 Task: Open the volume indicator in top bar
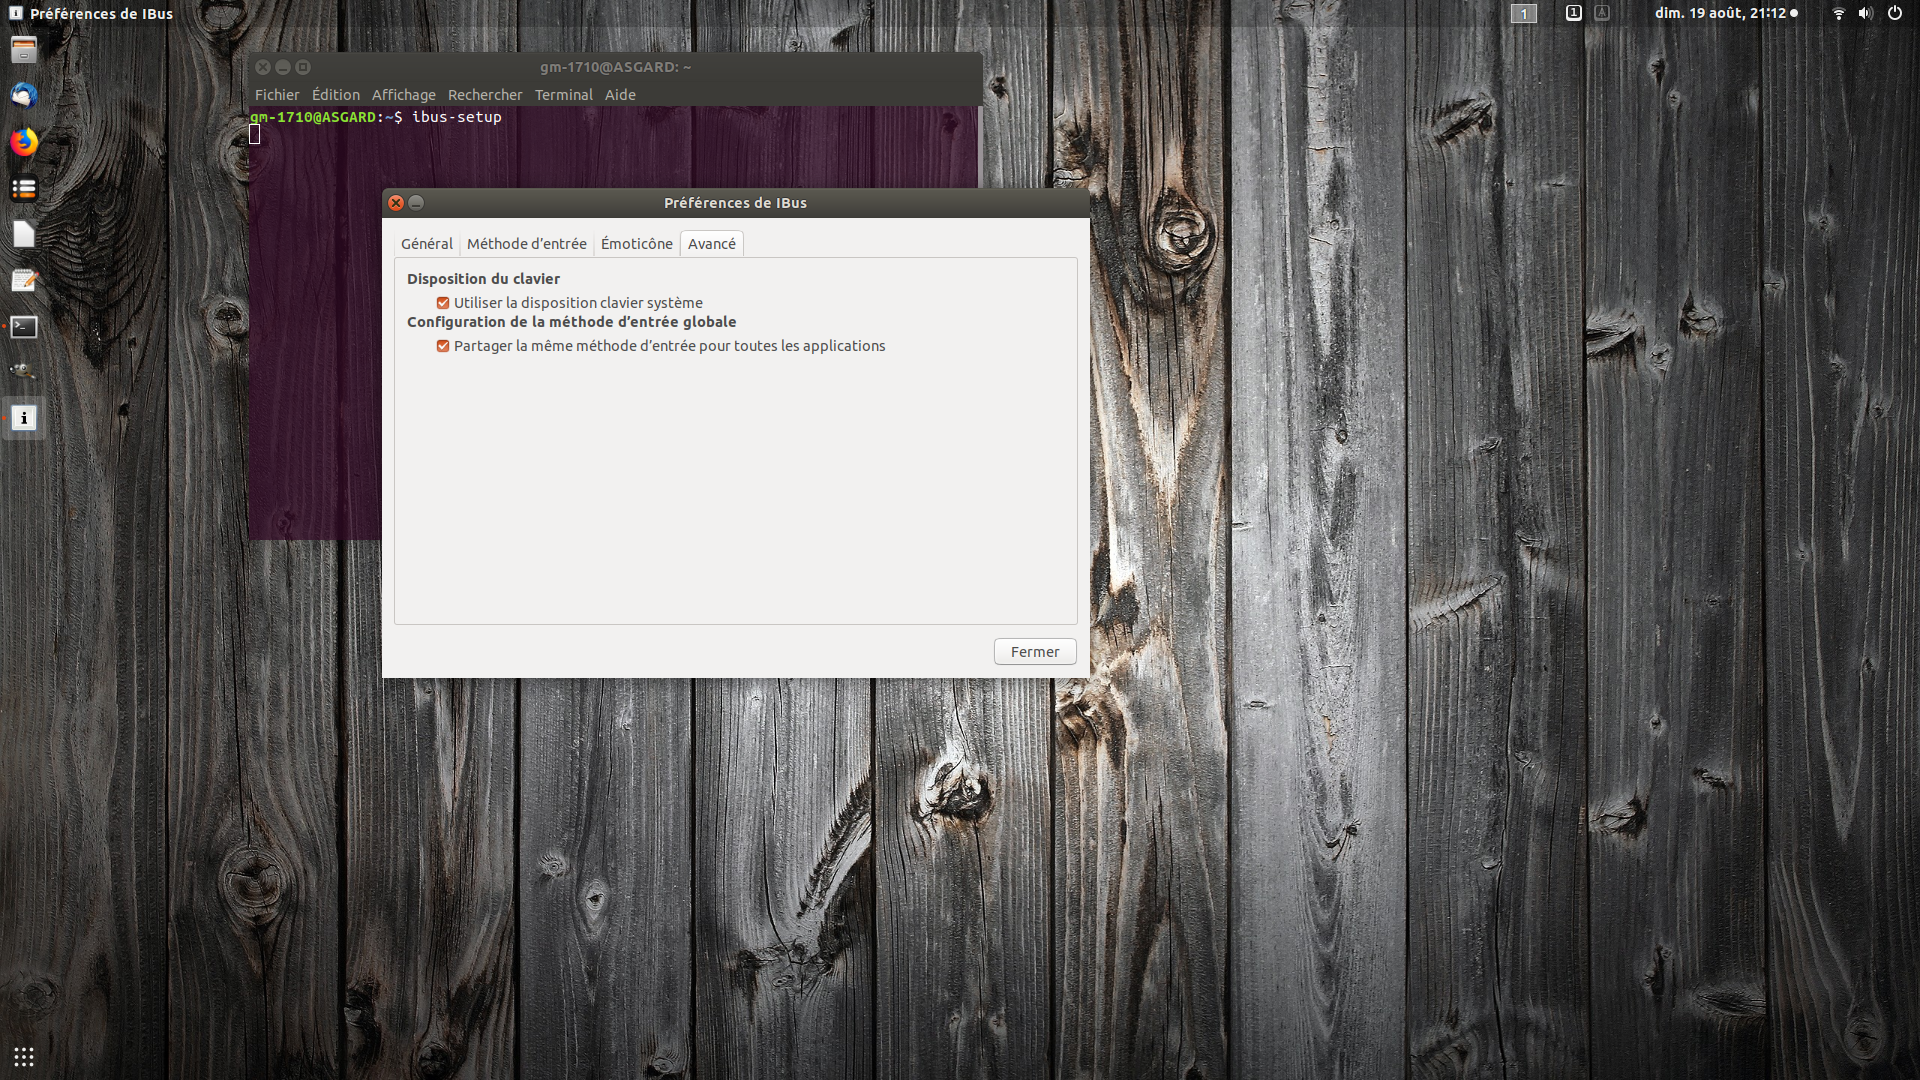point(1865,13)
